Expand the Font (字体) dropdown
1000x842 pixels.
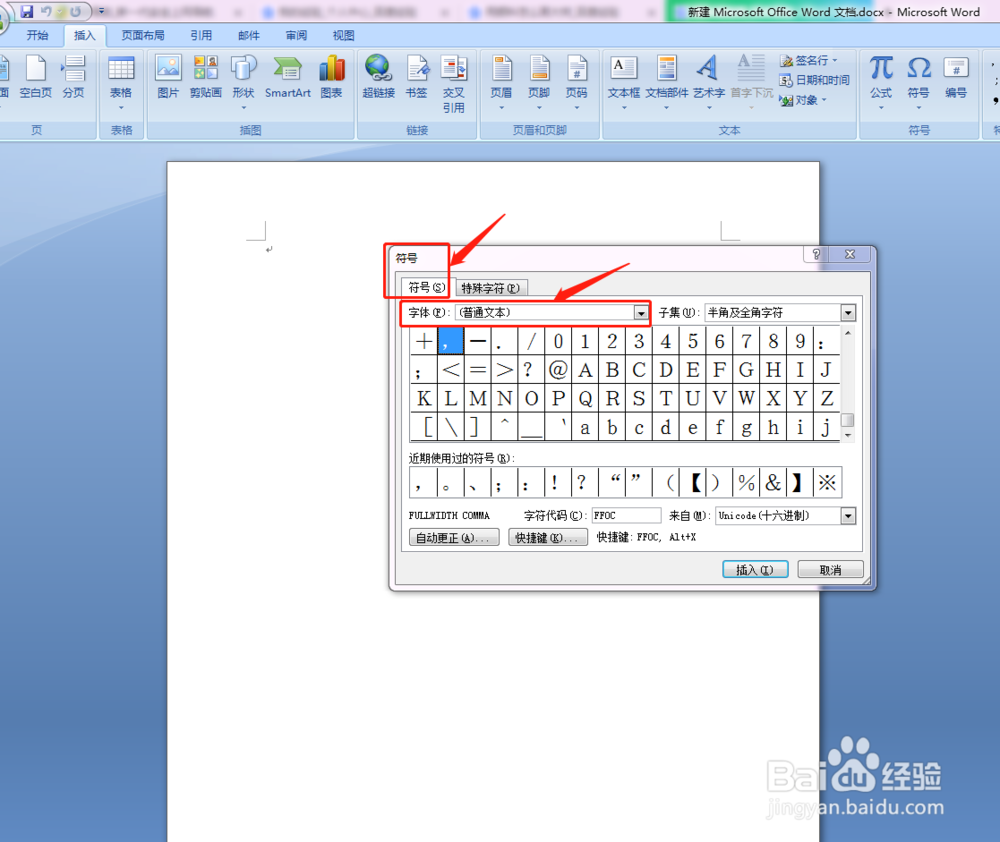641,313
